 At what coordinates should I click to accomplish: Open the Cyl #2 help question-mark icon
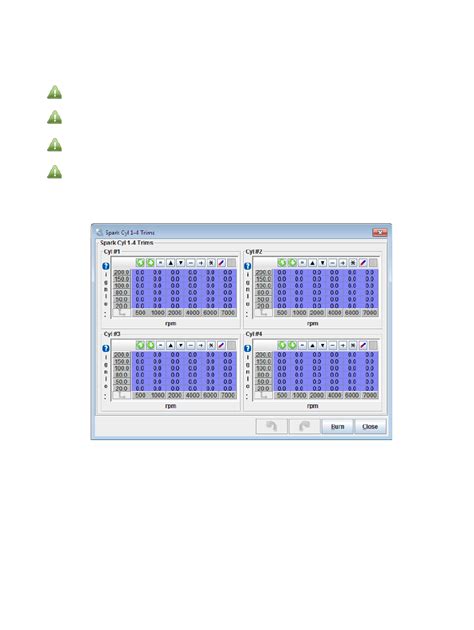point(247,266)
